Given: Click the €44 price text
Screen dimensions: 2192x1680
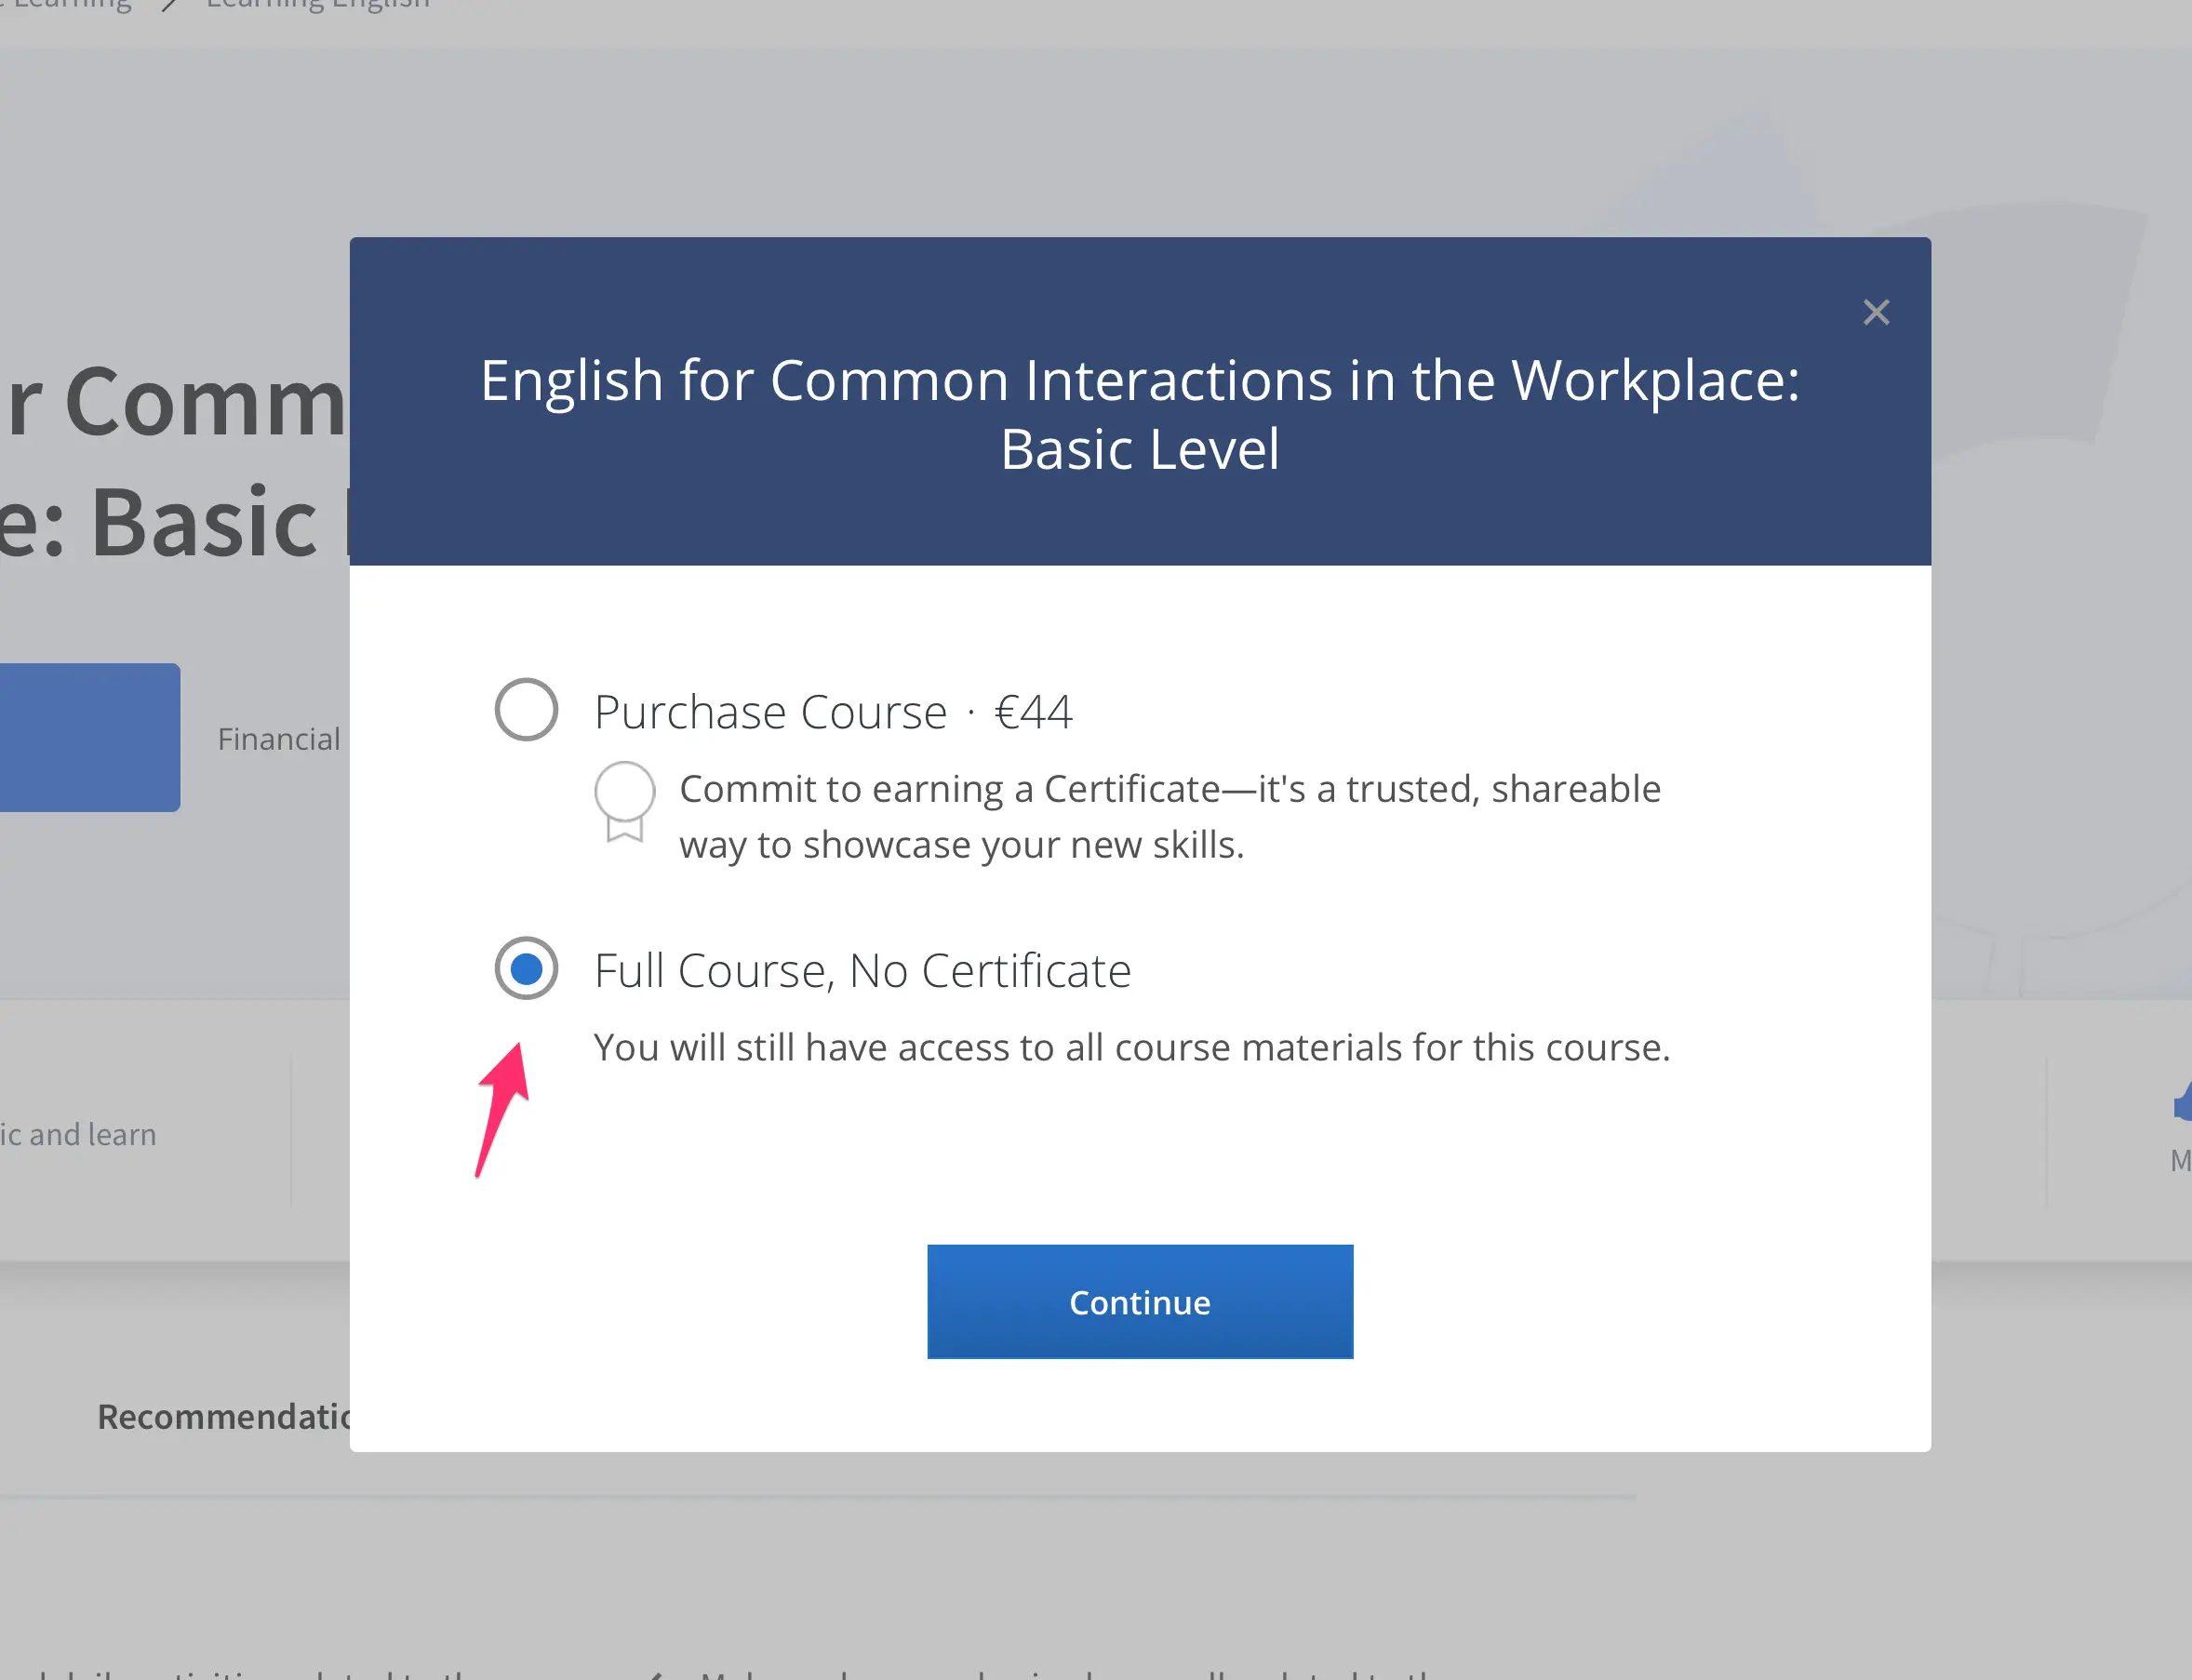Looking at the screenshot, I should [1033, 712].
